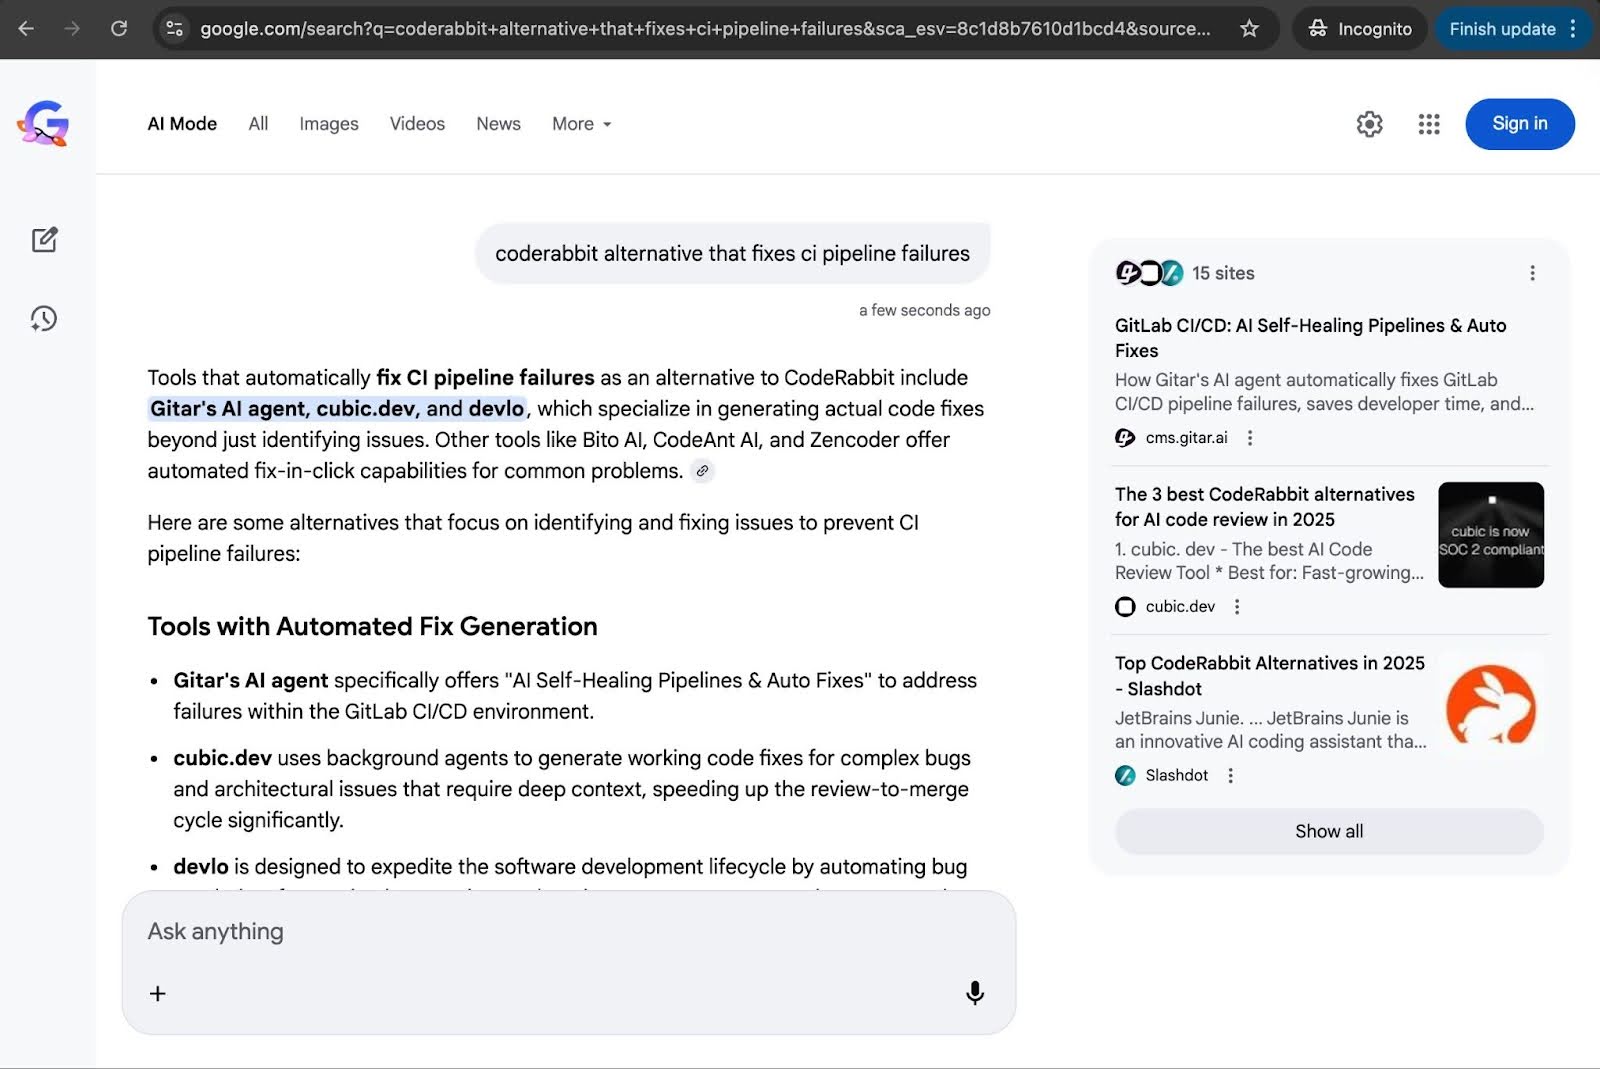Image resolution: width=1600 pixels, height=1069 pixels.
Task: Open the Google apps grid
Action: click(1429, 124)
